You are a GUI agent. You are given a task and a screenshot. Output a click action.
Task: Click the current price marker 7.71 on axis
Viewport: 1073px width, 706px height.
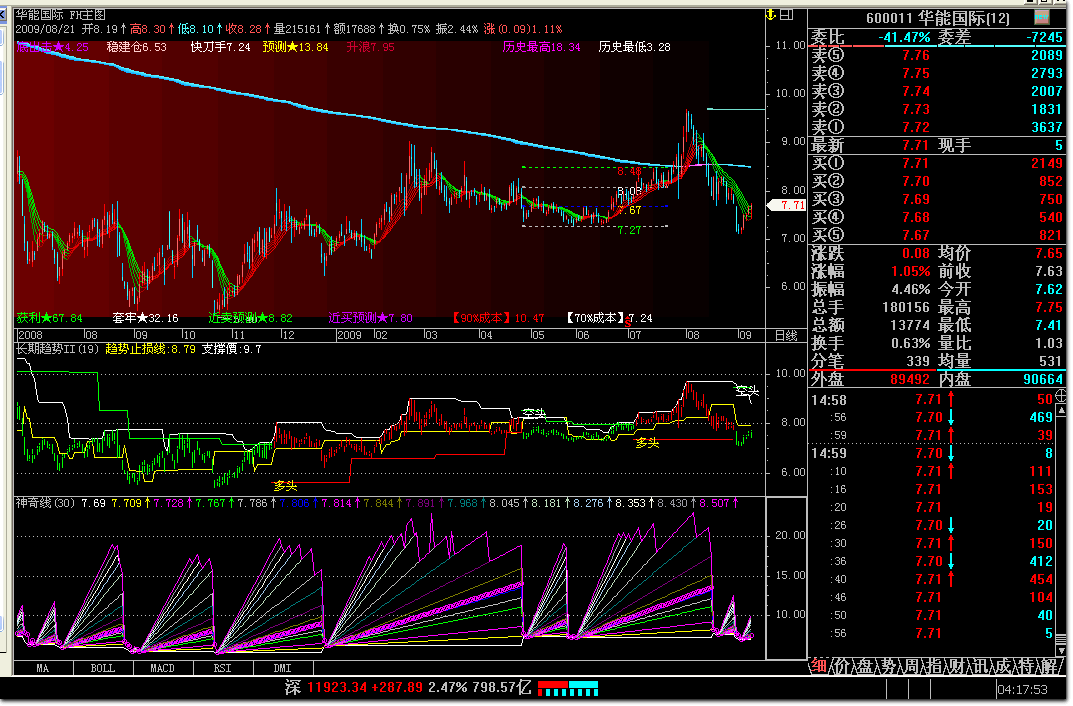(x=788, y=205)
